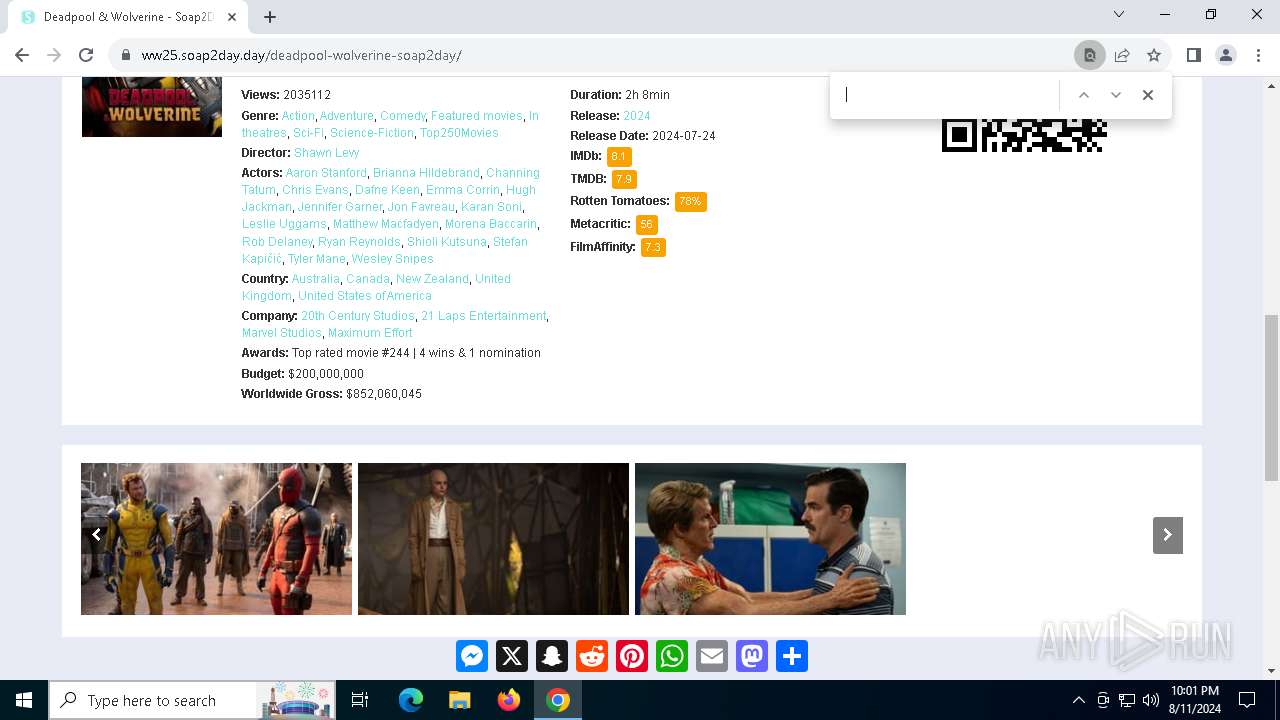Click the FilmAffinity 7.3 badge

click(x=653, y=247)
